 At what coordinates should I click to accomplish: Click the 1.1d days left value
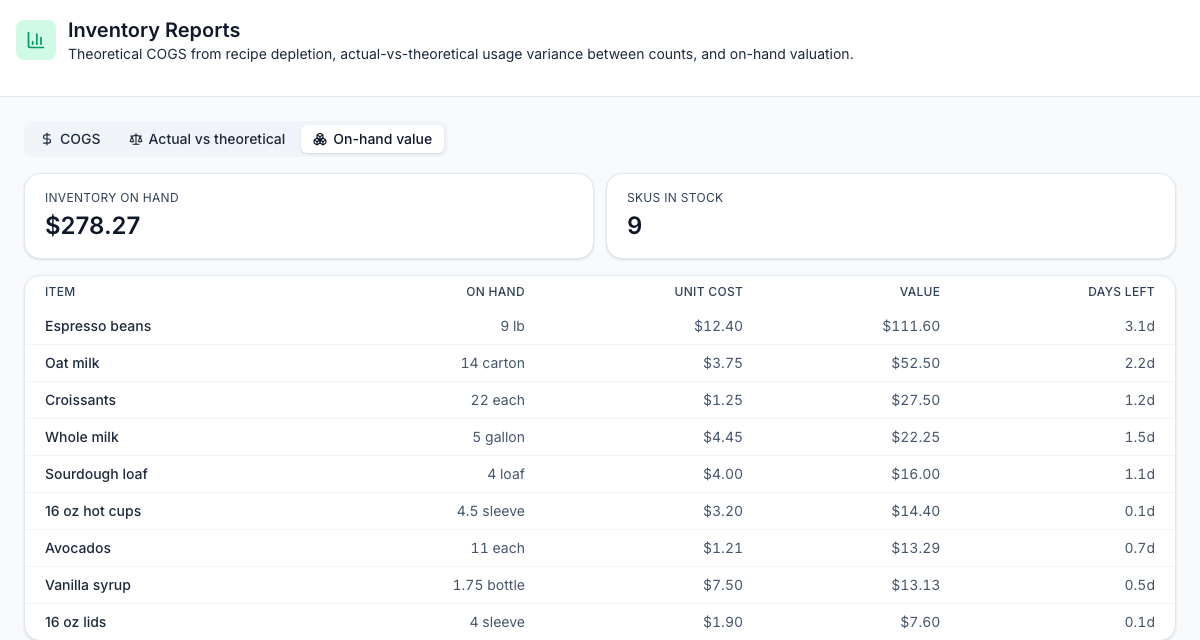[1140, 474]
